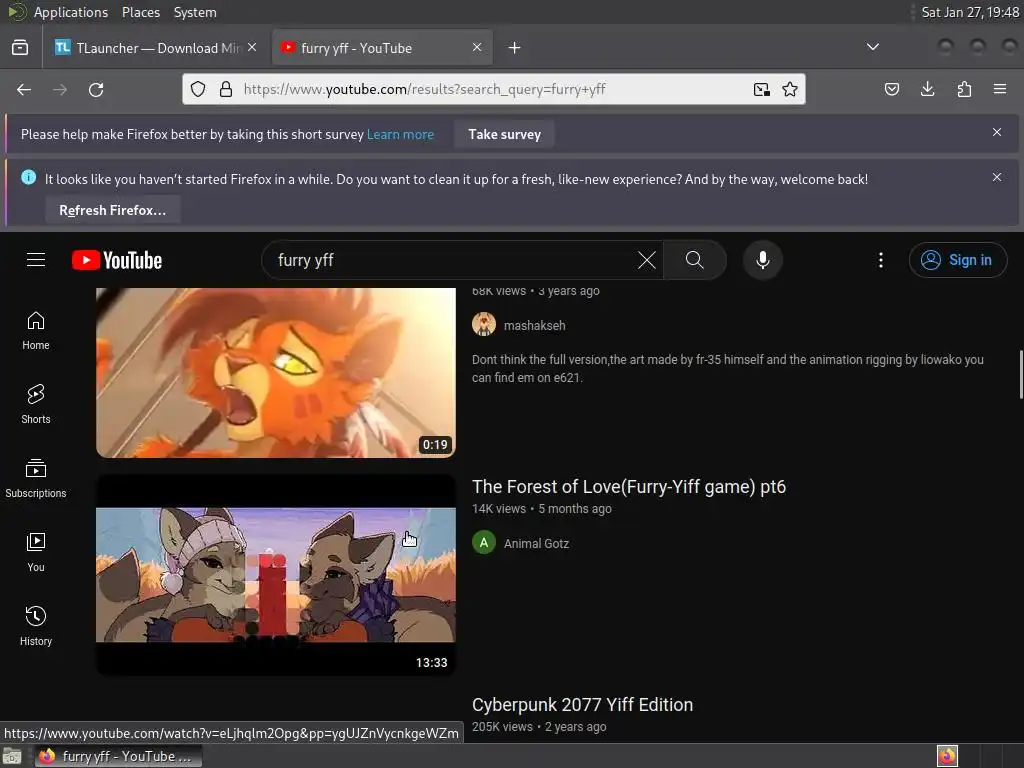Open mashakseh channel name link
This screenshot has width=1024, height=768.
534,325
